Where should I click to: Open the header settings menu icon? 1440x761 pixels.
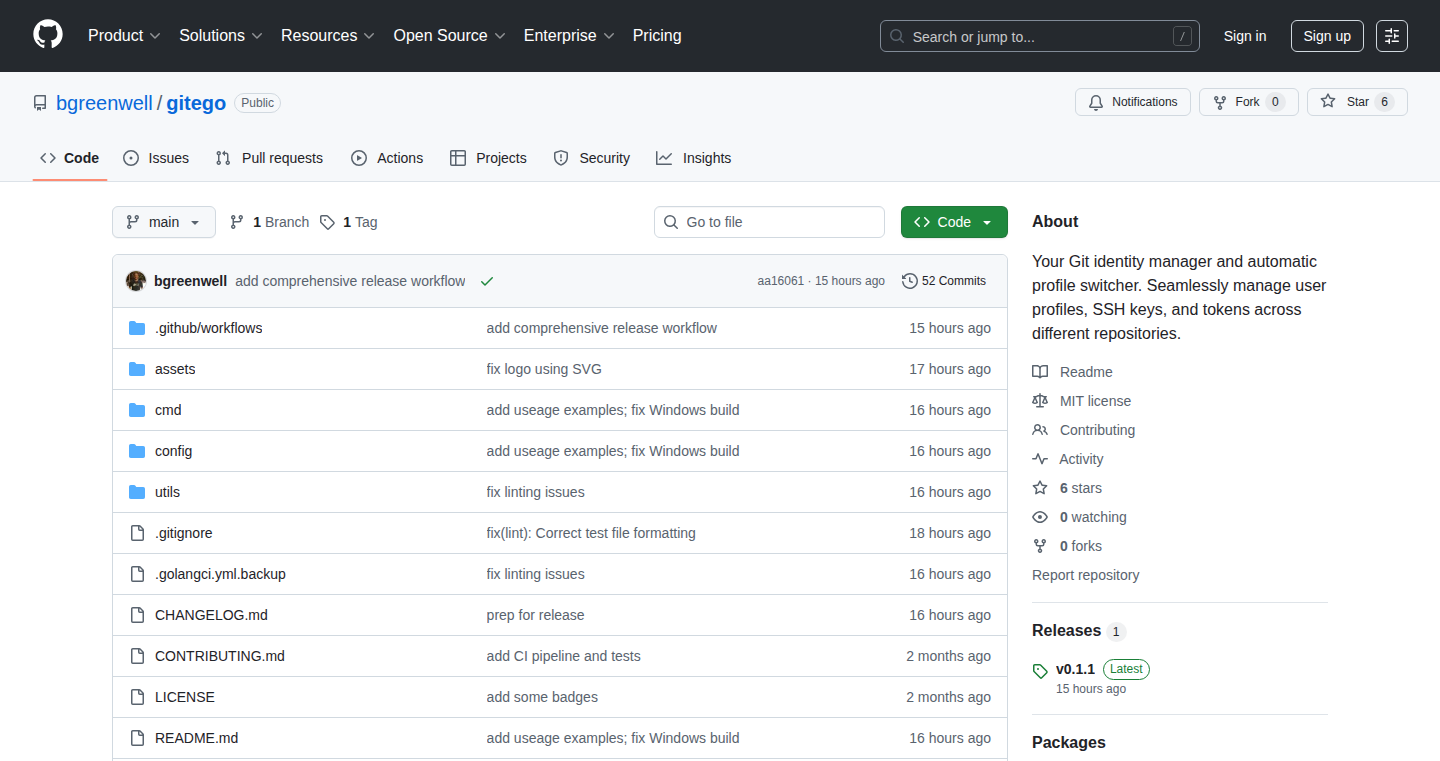pyautogui.click(x=1392, y=36)
